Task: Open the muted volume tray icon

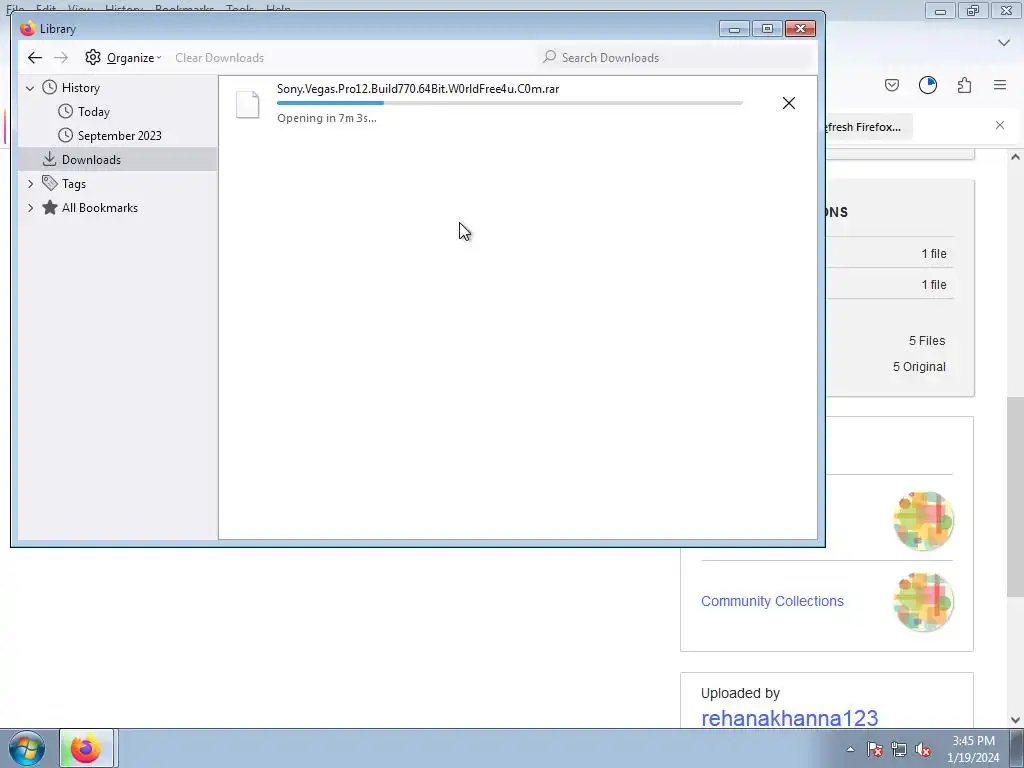Action: 923,750
